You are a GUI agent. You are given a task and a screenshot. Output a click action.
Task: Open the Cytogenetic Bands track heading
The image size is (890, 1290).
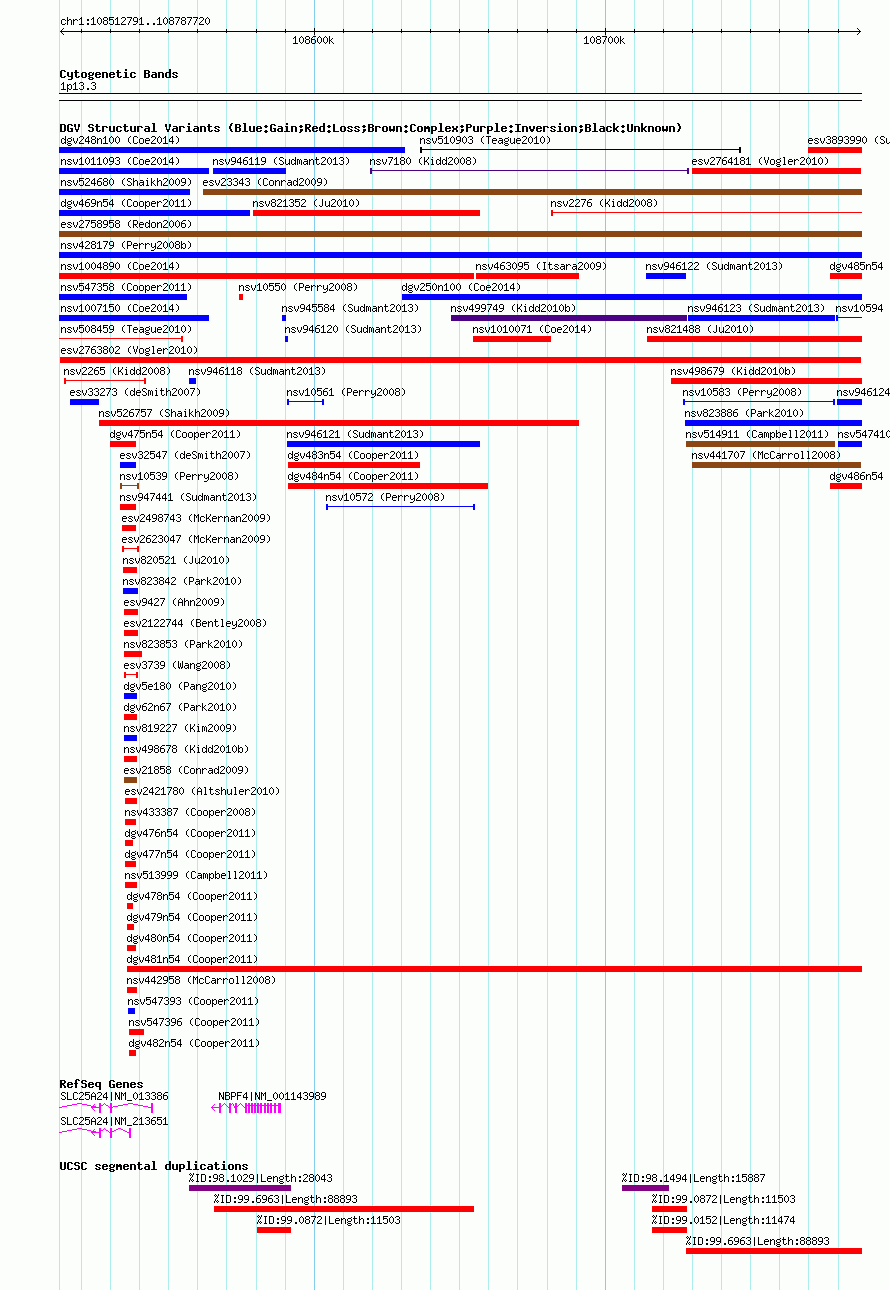(119, 74)
